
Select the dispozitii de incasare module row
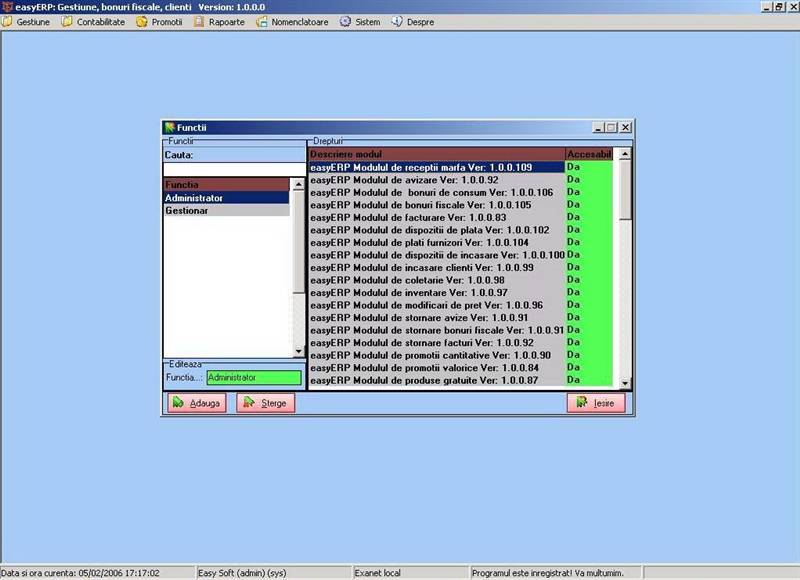(x=437, y=255)
